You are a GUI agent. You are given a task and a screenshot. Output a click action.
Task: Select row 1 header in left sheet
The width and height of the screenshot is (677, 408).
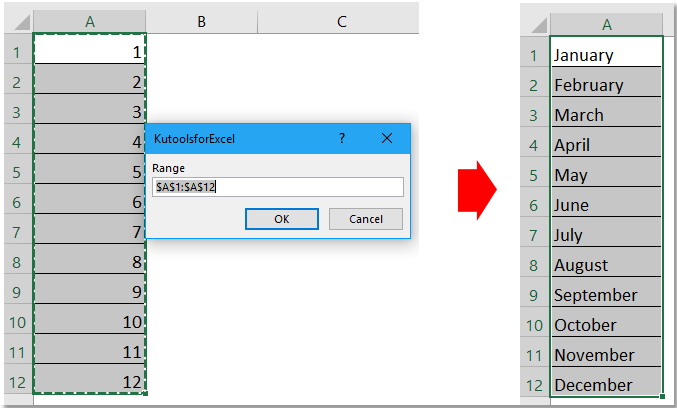[17, 50]
